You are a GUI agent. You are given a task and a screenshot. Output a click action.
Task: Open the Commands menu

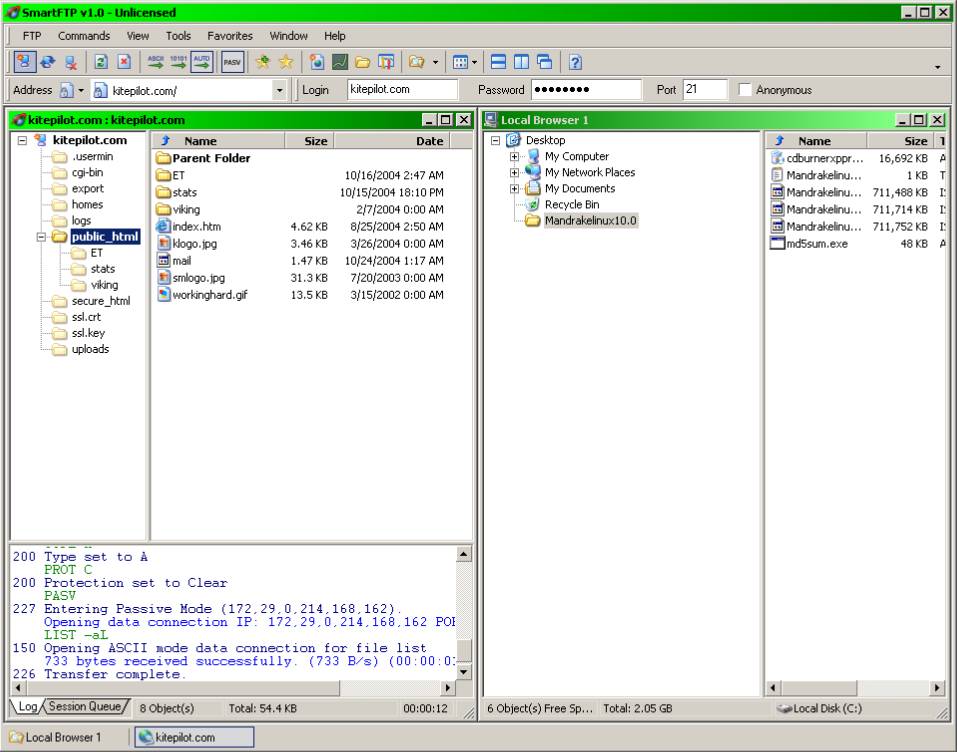pyautogui.click(x=84, y=36)
